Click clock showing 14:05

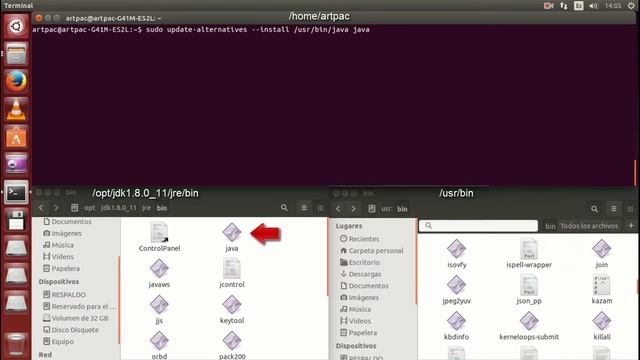[613, 5]
